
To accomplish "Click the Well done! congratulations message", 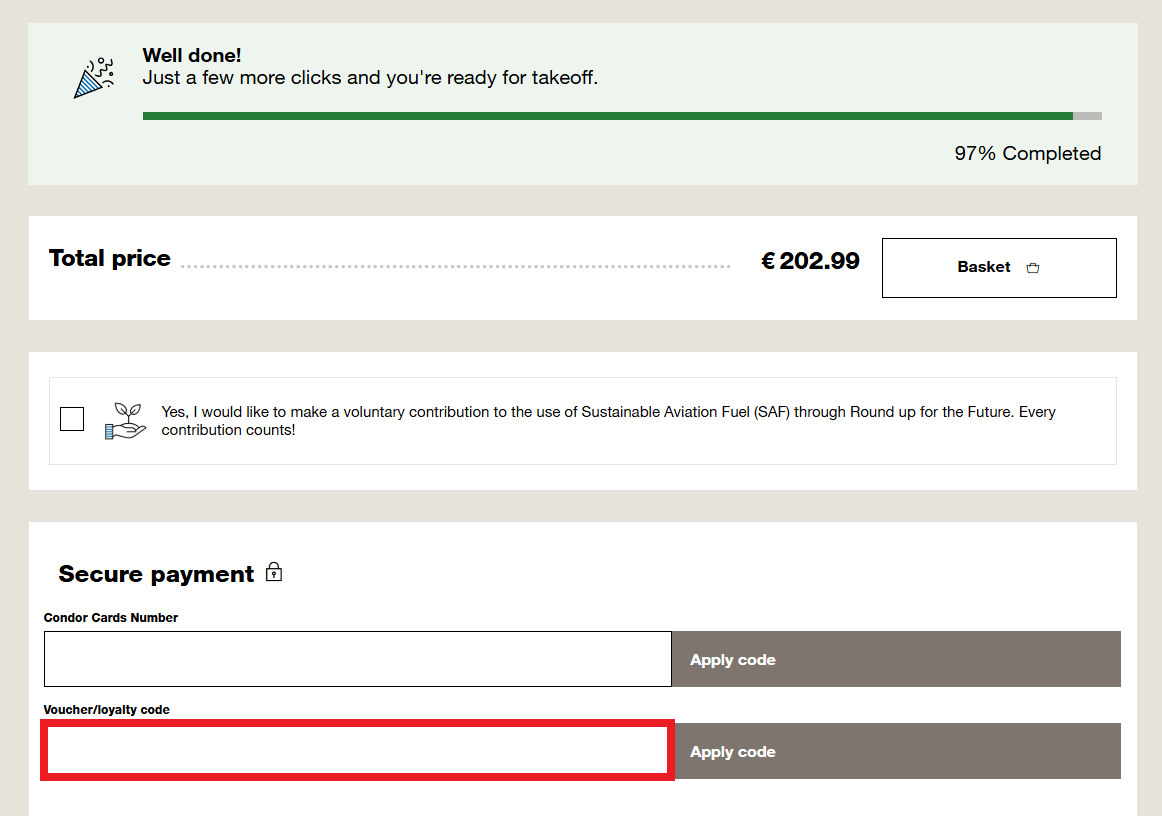I will coord(191,55).
